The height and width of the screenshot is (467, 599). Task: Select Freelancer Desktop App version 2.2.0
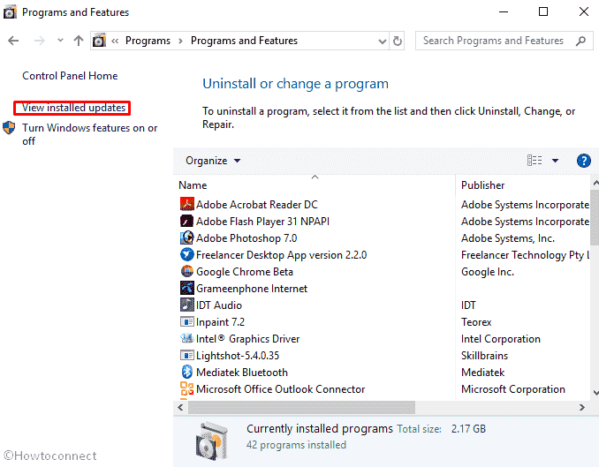point(281,255)
